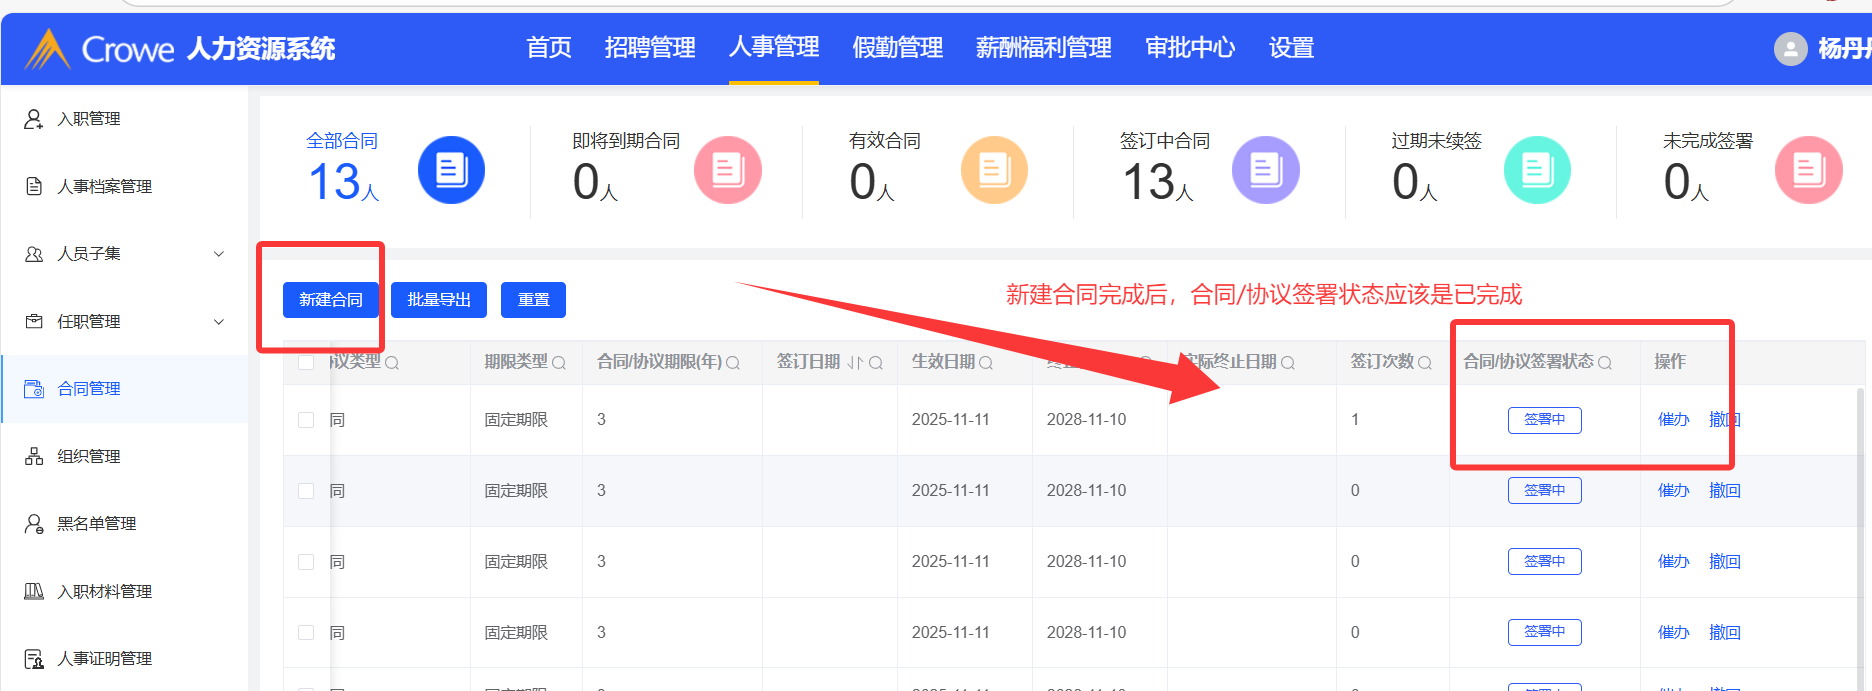Click the 批量导出 button
This screenshot has height=691, width=1872.
coord(439,300)
